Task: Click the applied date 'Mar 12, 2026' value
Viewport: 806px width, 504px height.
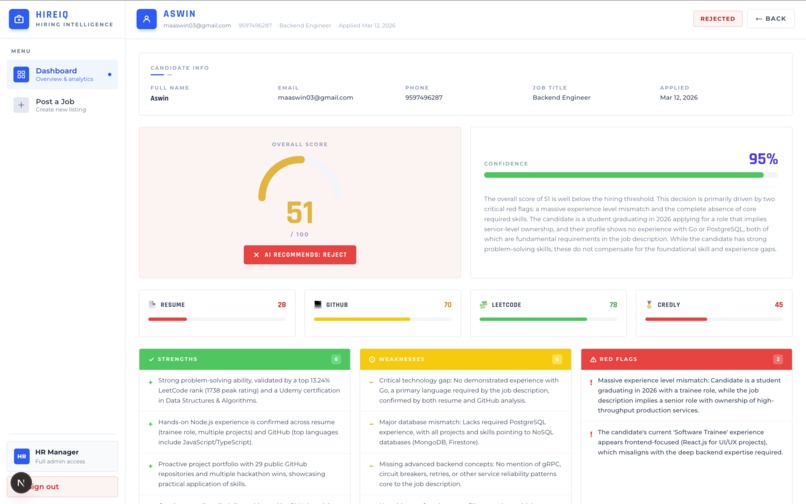Action: (679, 98)
